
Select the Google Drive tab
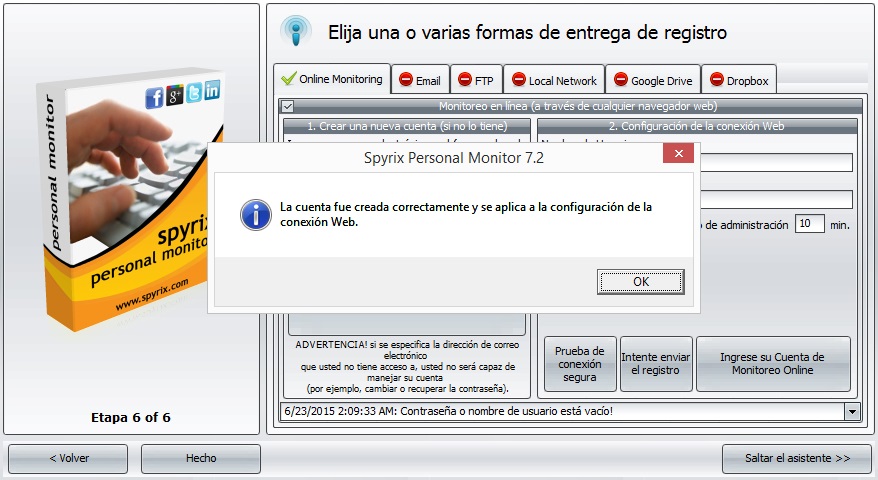click(653, 80)
